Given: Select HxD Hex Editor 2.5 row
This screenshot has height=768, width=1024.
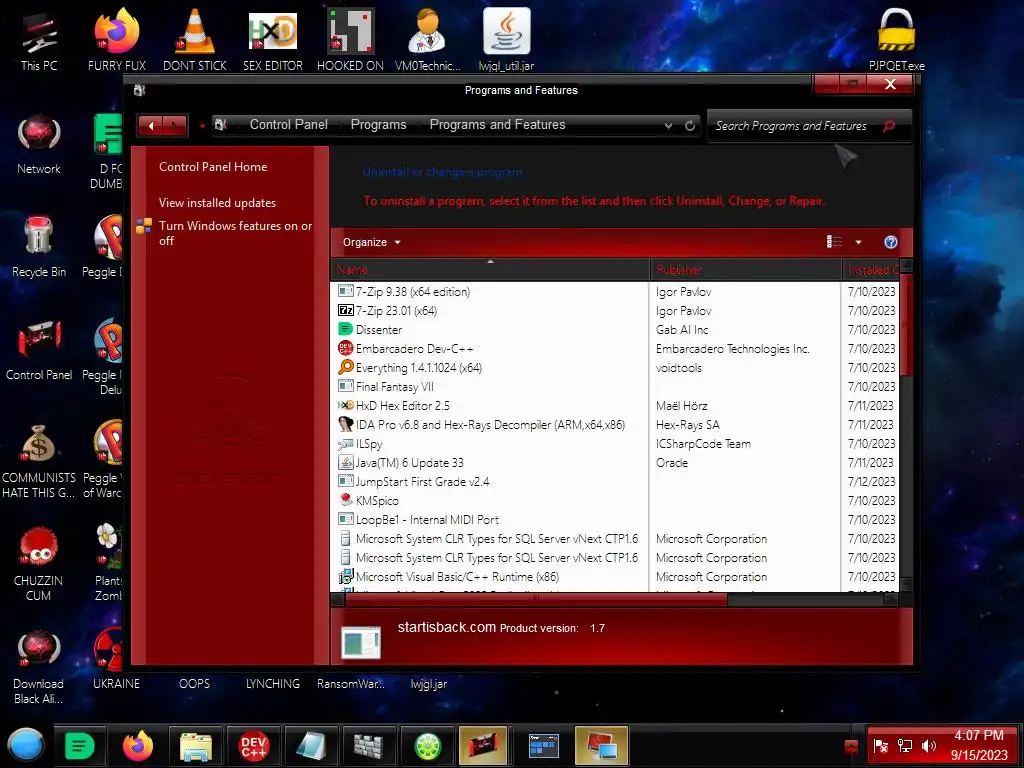Looking at the screenshot, I should point(615,406).
